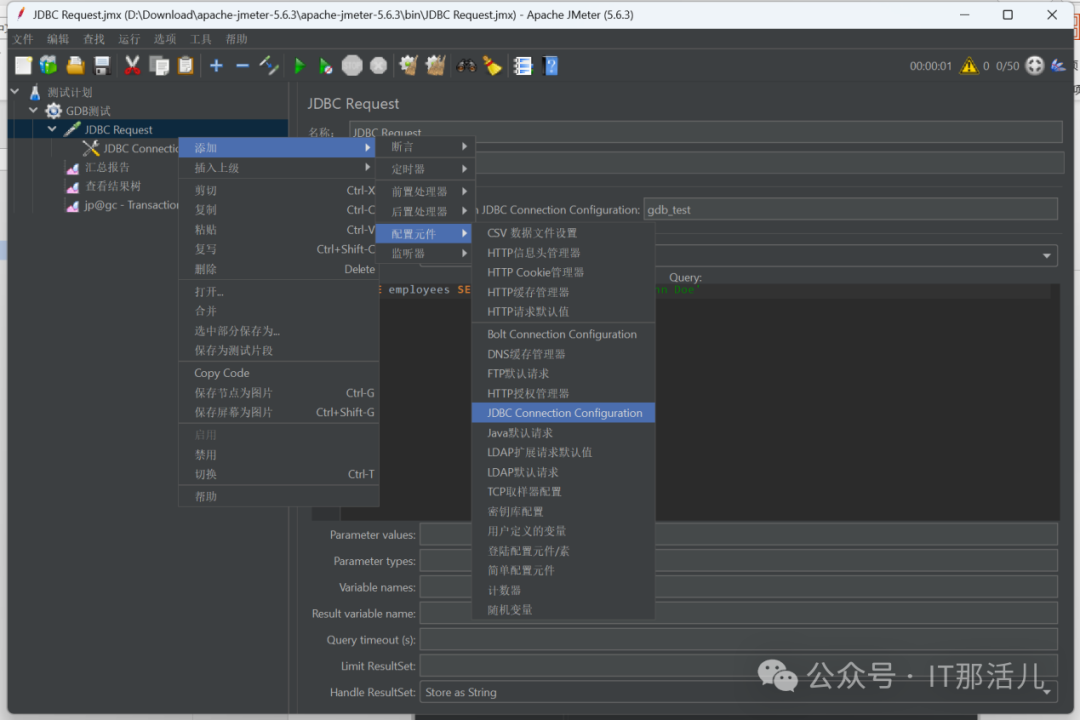Choose CSV 数据文件设置 from menu

(x=563, y=233)
